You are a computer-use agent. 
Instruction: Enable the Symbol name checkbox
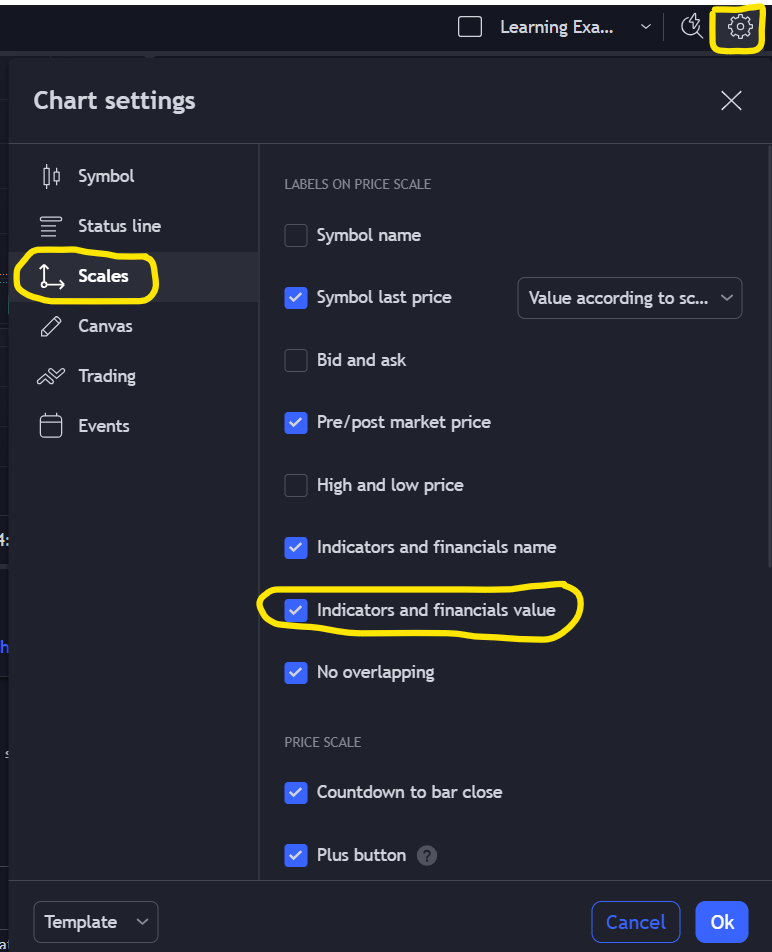(x=296, y=236)
